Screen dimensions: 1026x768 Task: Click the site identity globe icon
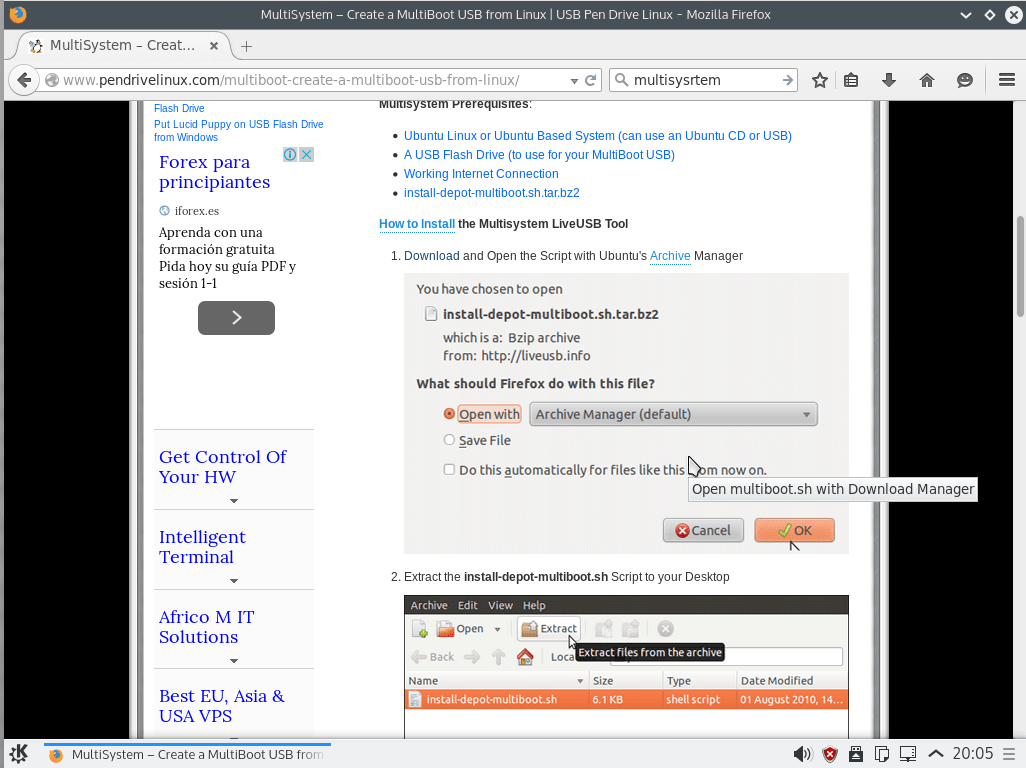point(52,80)
